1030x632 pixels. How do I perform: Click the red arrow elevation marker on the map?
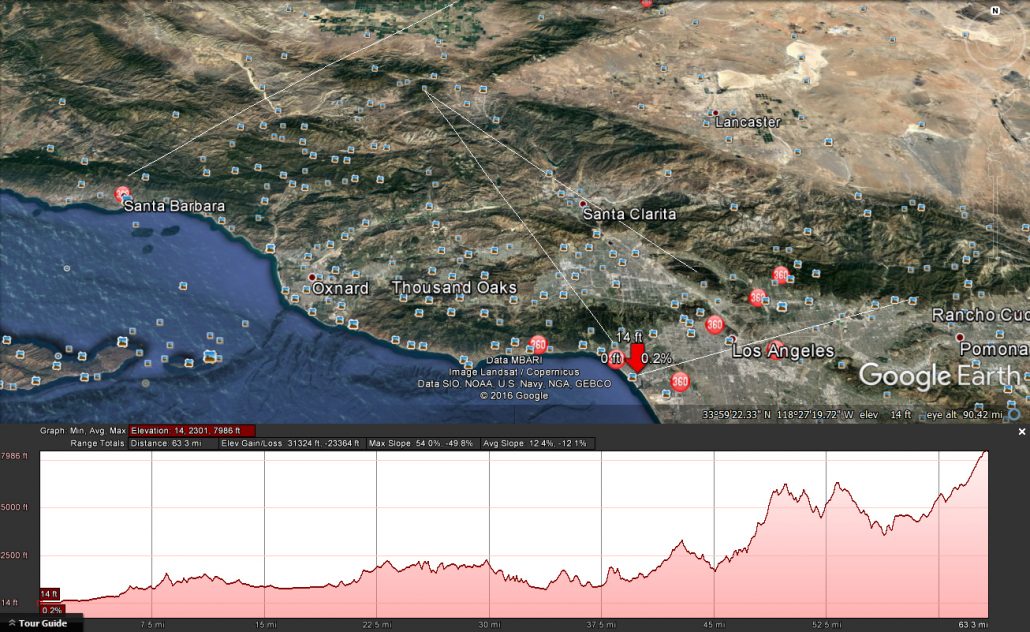coord(636,358)
